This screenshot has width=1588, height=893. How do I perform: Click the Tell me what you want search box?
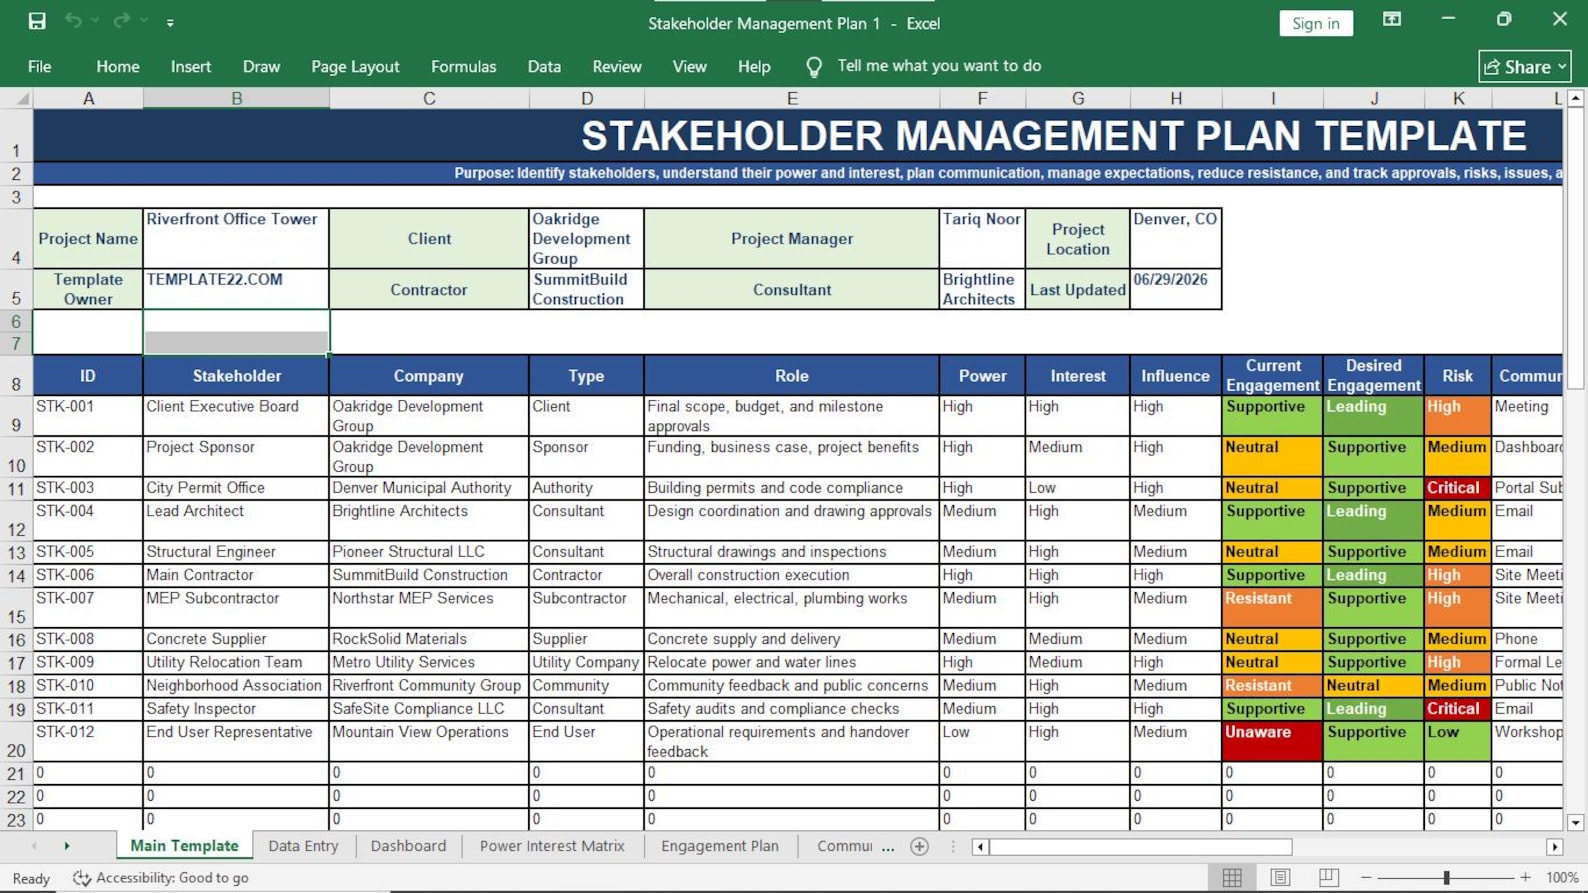(939, 66)
